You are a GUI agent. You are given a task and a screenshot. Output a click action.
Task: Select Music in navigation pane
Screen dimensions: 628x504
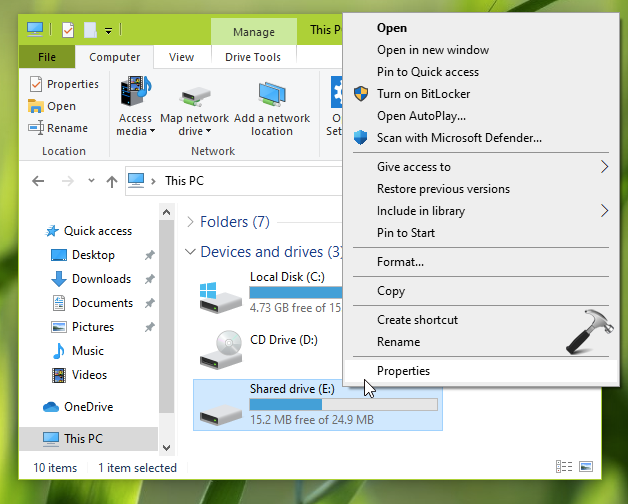77,351
